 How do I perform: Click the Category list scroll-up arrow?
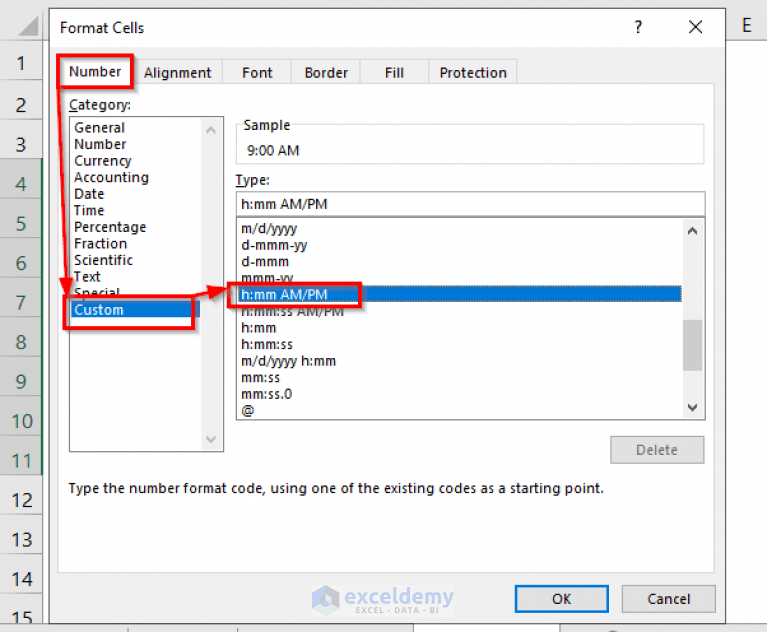click(211, 130)
